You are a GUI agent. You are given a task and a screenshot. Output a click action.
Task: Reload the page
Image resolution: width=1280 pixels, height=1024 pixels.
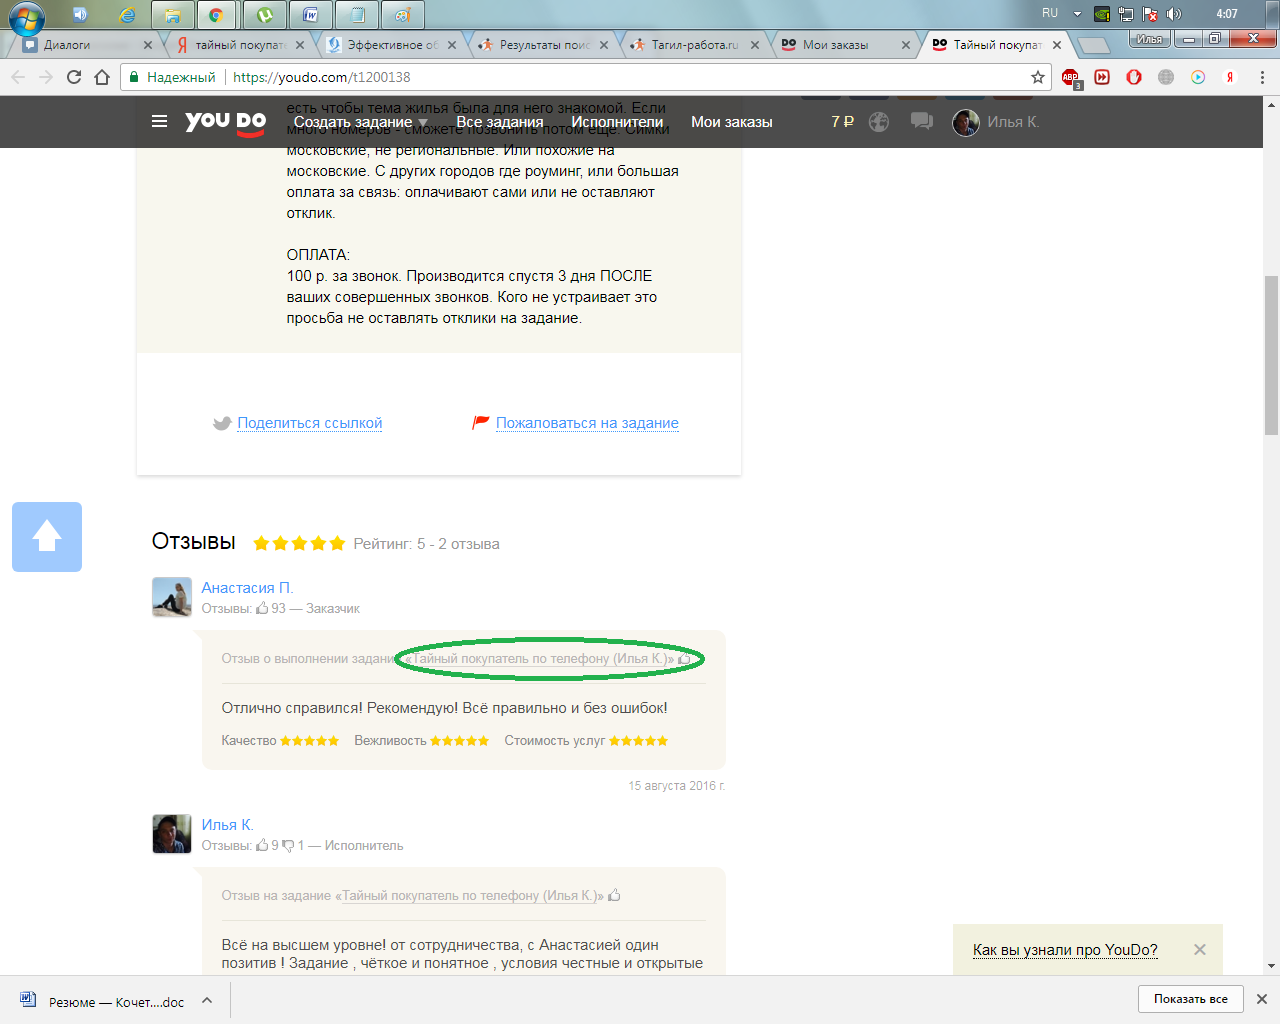(x=74, y=77)
